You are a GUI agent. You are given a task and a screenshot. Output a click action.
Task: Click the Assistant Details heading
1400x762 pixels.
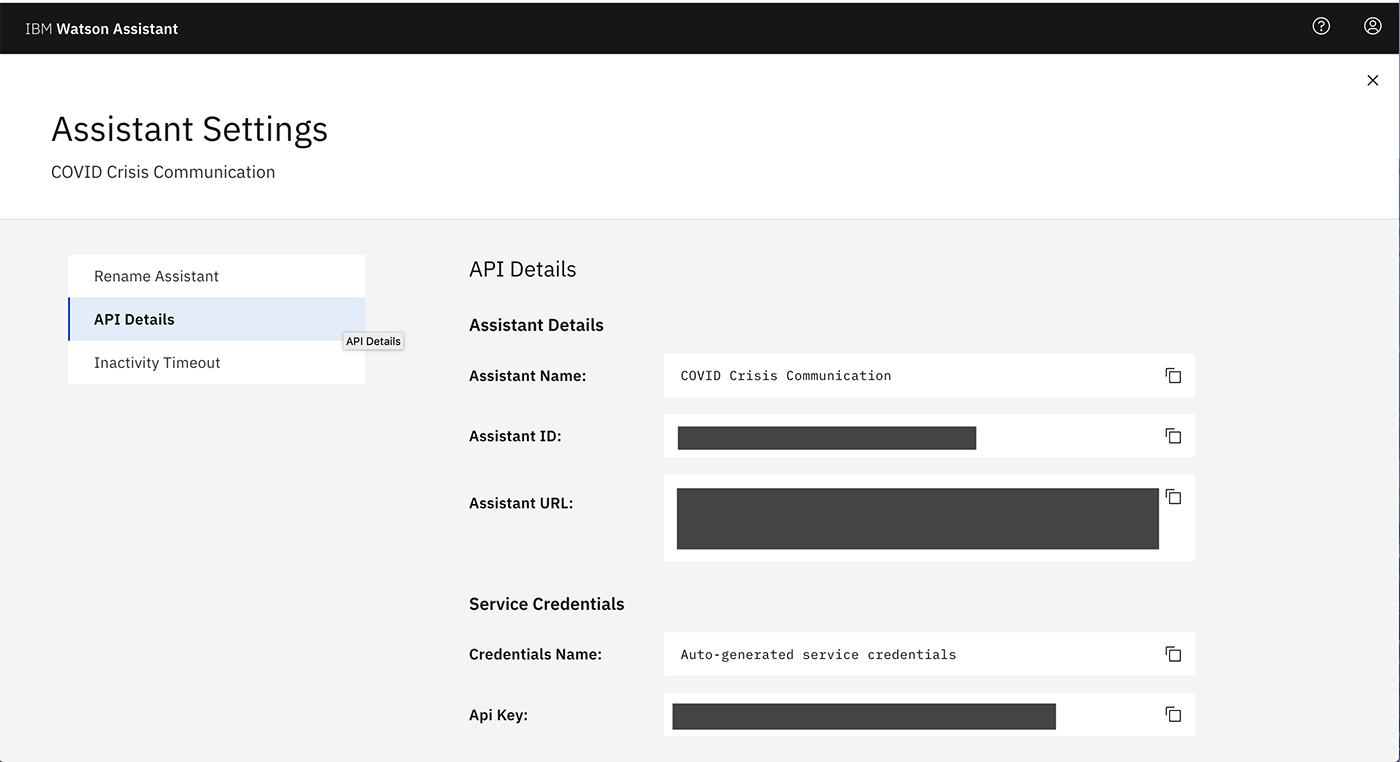536,325
